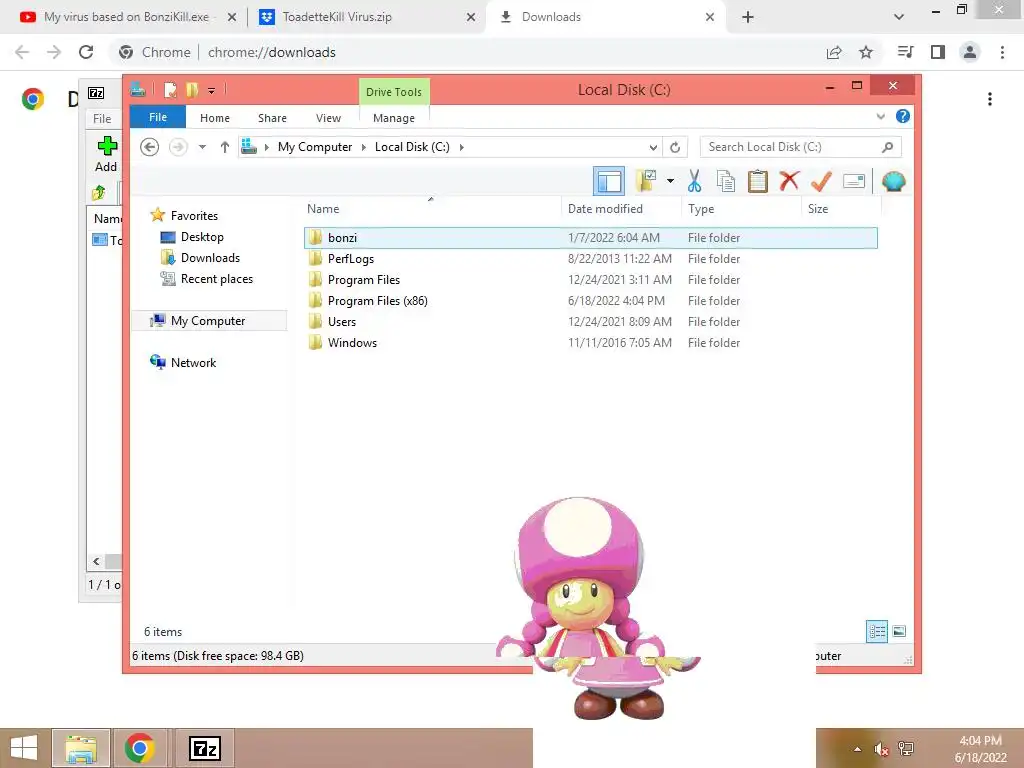Screen dimensions: 1024x768
Task: Open the folder options dropdown arrow
Action: pos(670,181)
